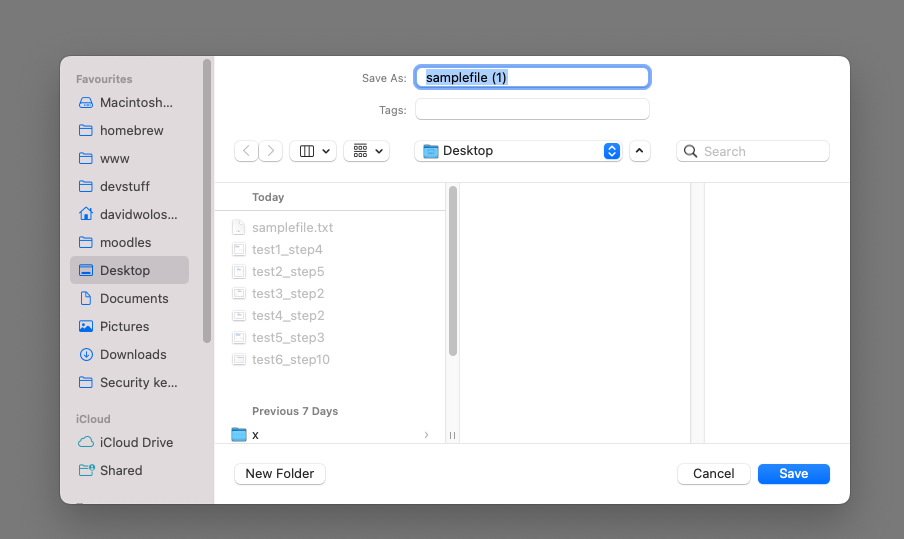904x539 pixels.
Task: Open the grouping options dropdown
Action: (367, 151)
